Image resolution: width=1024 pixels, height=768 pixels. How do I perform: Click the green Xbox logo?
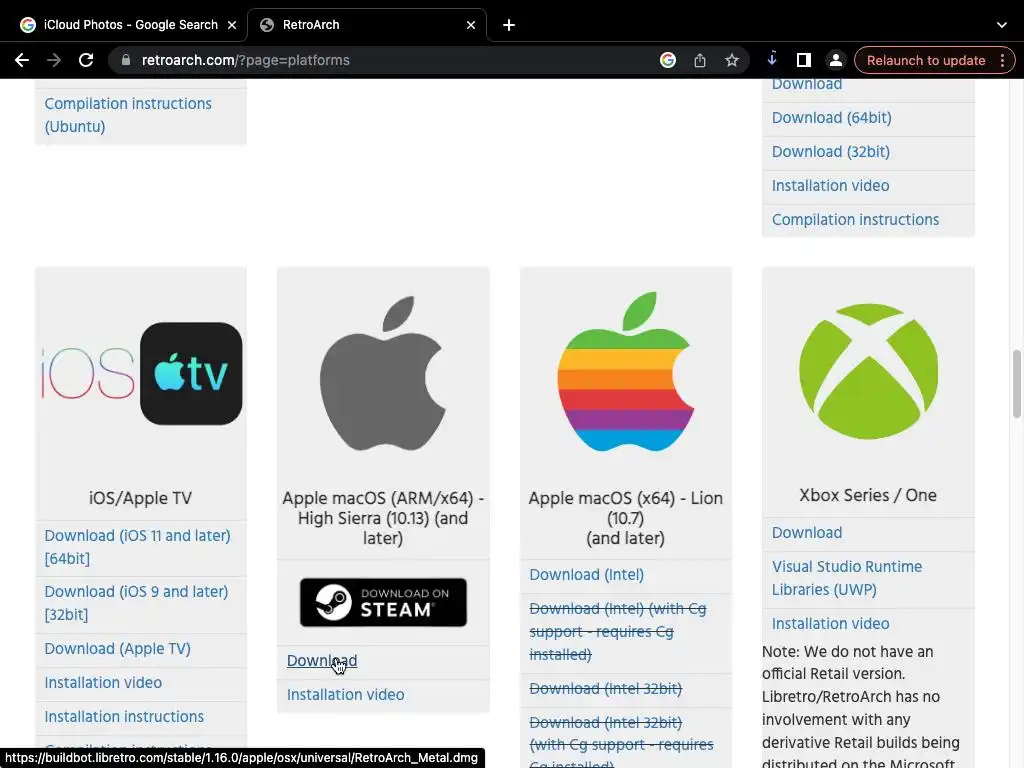point(868,371)
